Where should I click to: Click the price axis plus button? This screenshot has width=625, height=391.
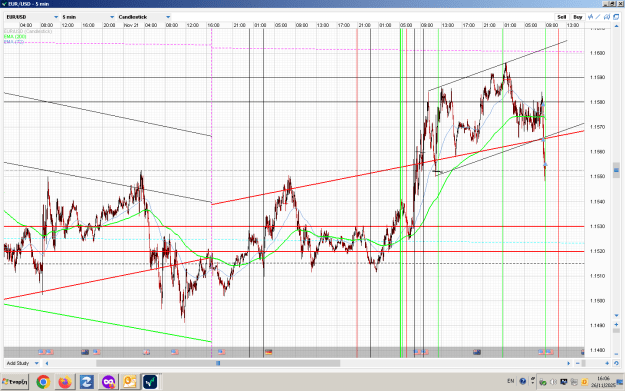[616, 324]
